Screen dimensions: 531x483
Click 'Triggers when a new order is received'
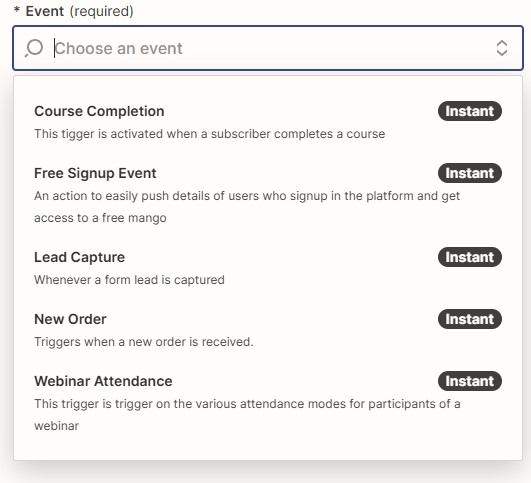pos(144,342)
